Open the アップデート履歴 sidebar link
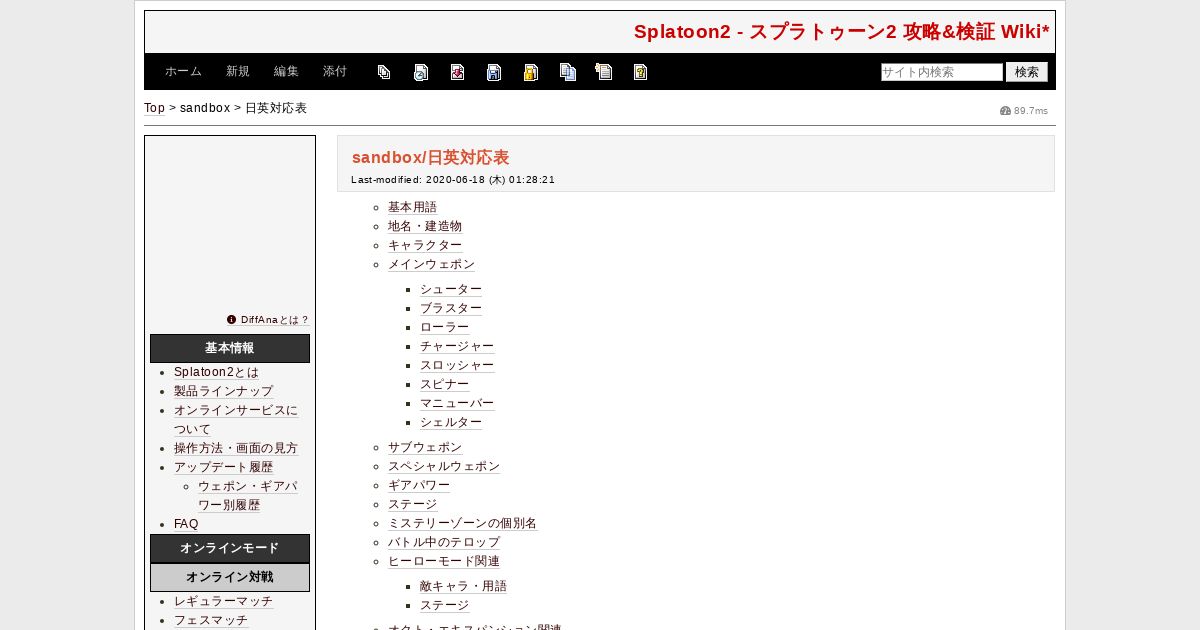Image resolution: width=1200 pixels, height=630 pixels. 223,467
